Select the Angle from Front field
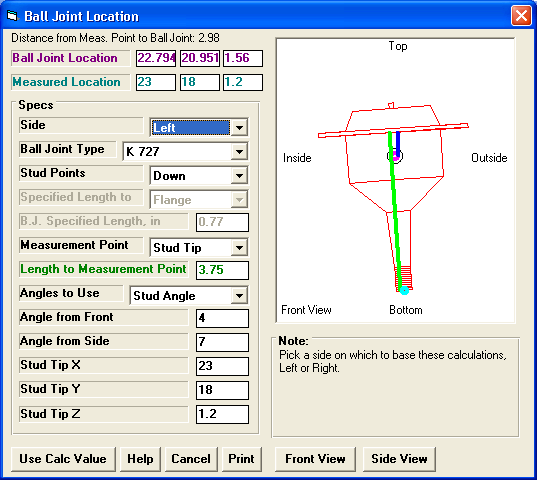 222,318
